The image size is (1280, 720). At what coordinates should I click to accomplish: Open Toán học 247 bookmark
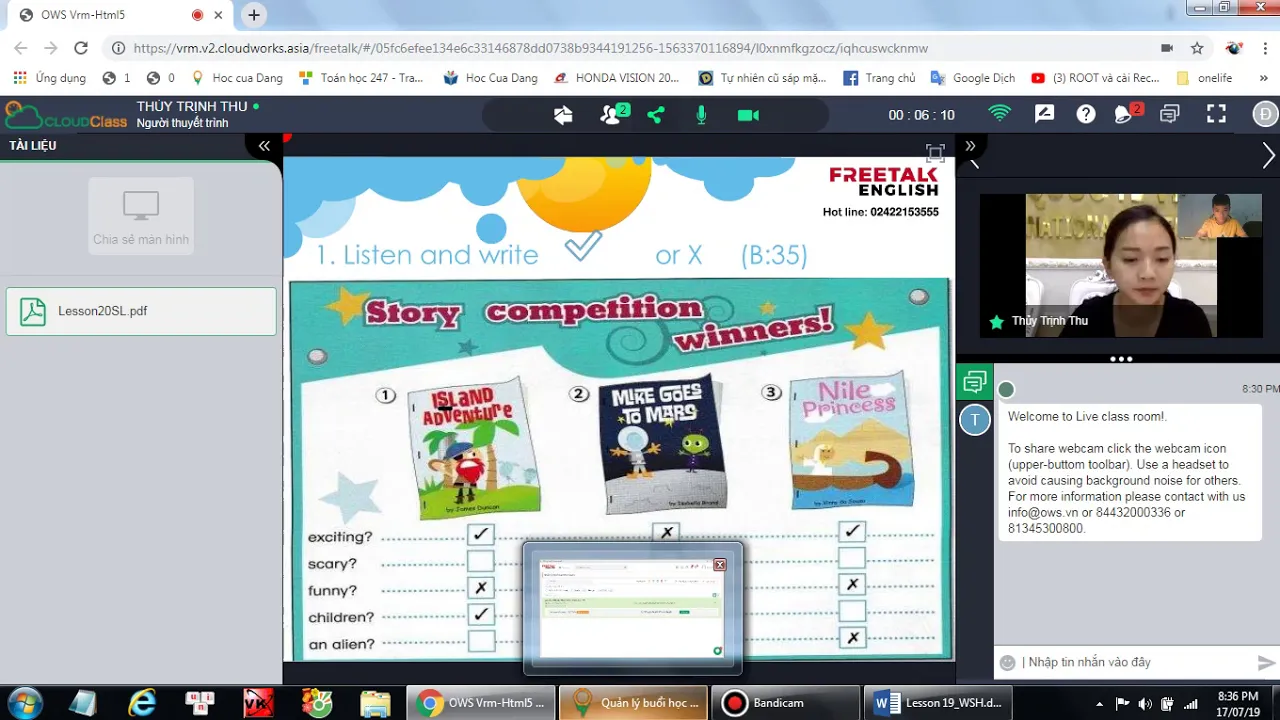pos(359,78)
